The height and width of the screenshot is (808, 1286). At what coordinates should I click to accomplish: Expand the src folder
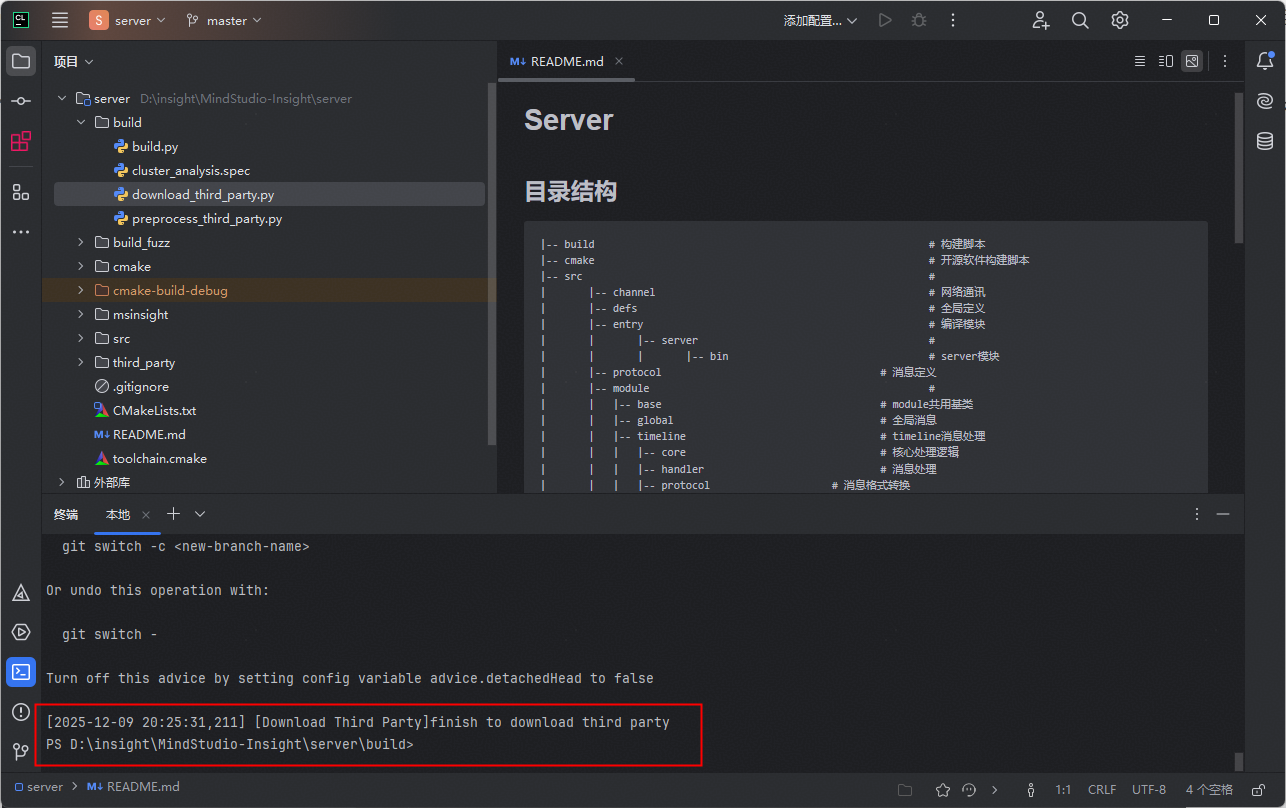point(82,338)
